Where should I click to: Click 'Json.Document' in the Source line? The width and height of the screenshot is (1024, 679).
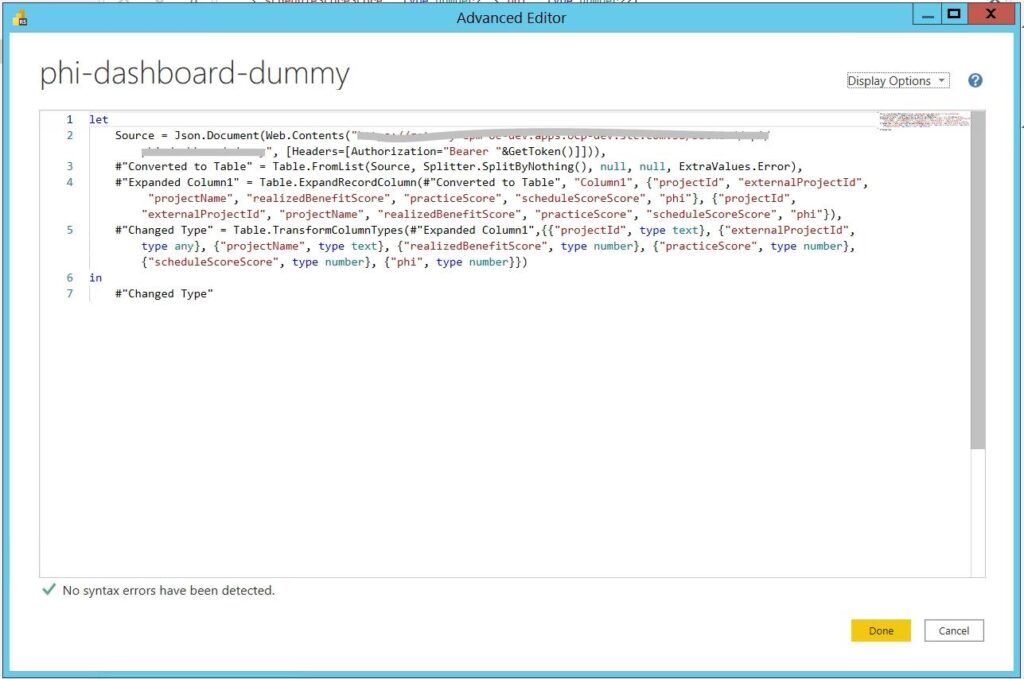(217, 135)
